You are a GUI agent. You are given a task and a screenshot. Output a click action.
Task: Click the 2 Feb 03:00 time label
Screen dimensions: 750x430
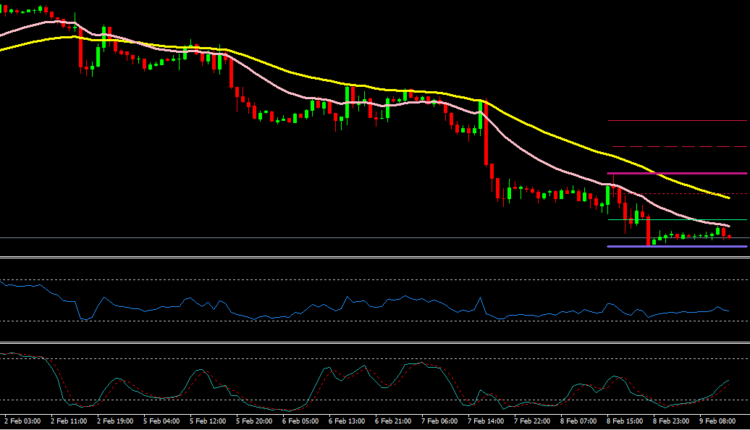(x=23, y=421)
